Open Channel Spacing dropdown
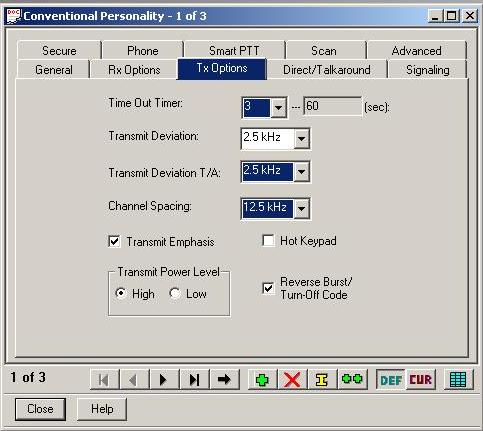Viewport: 483px width, 431px height. pyautogui.click(x=301, y=209)
